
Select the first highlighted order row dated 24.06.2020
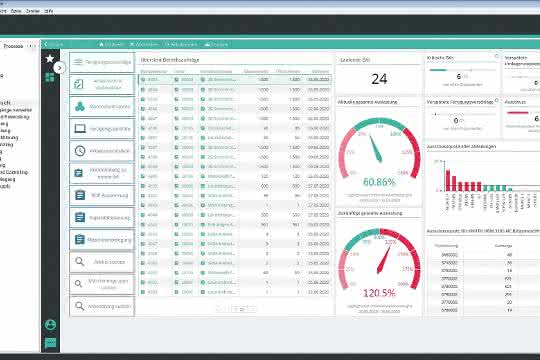[235, 80]
